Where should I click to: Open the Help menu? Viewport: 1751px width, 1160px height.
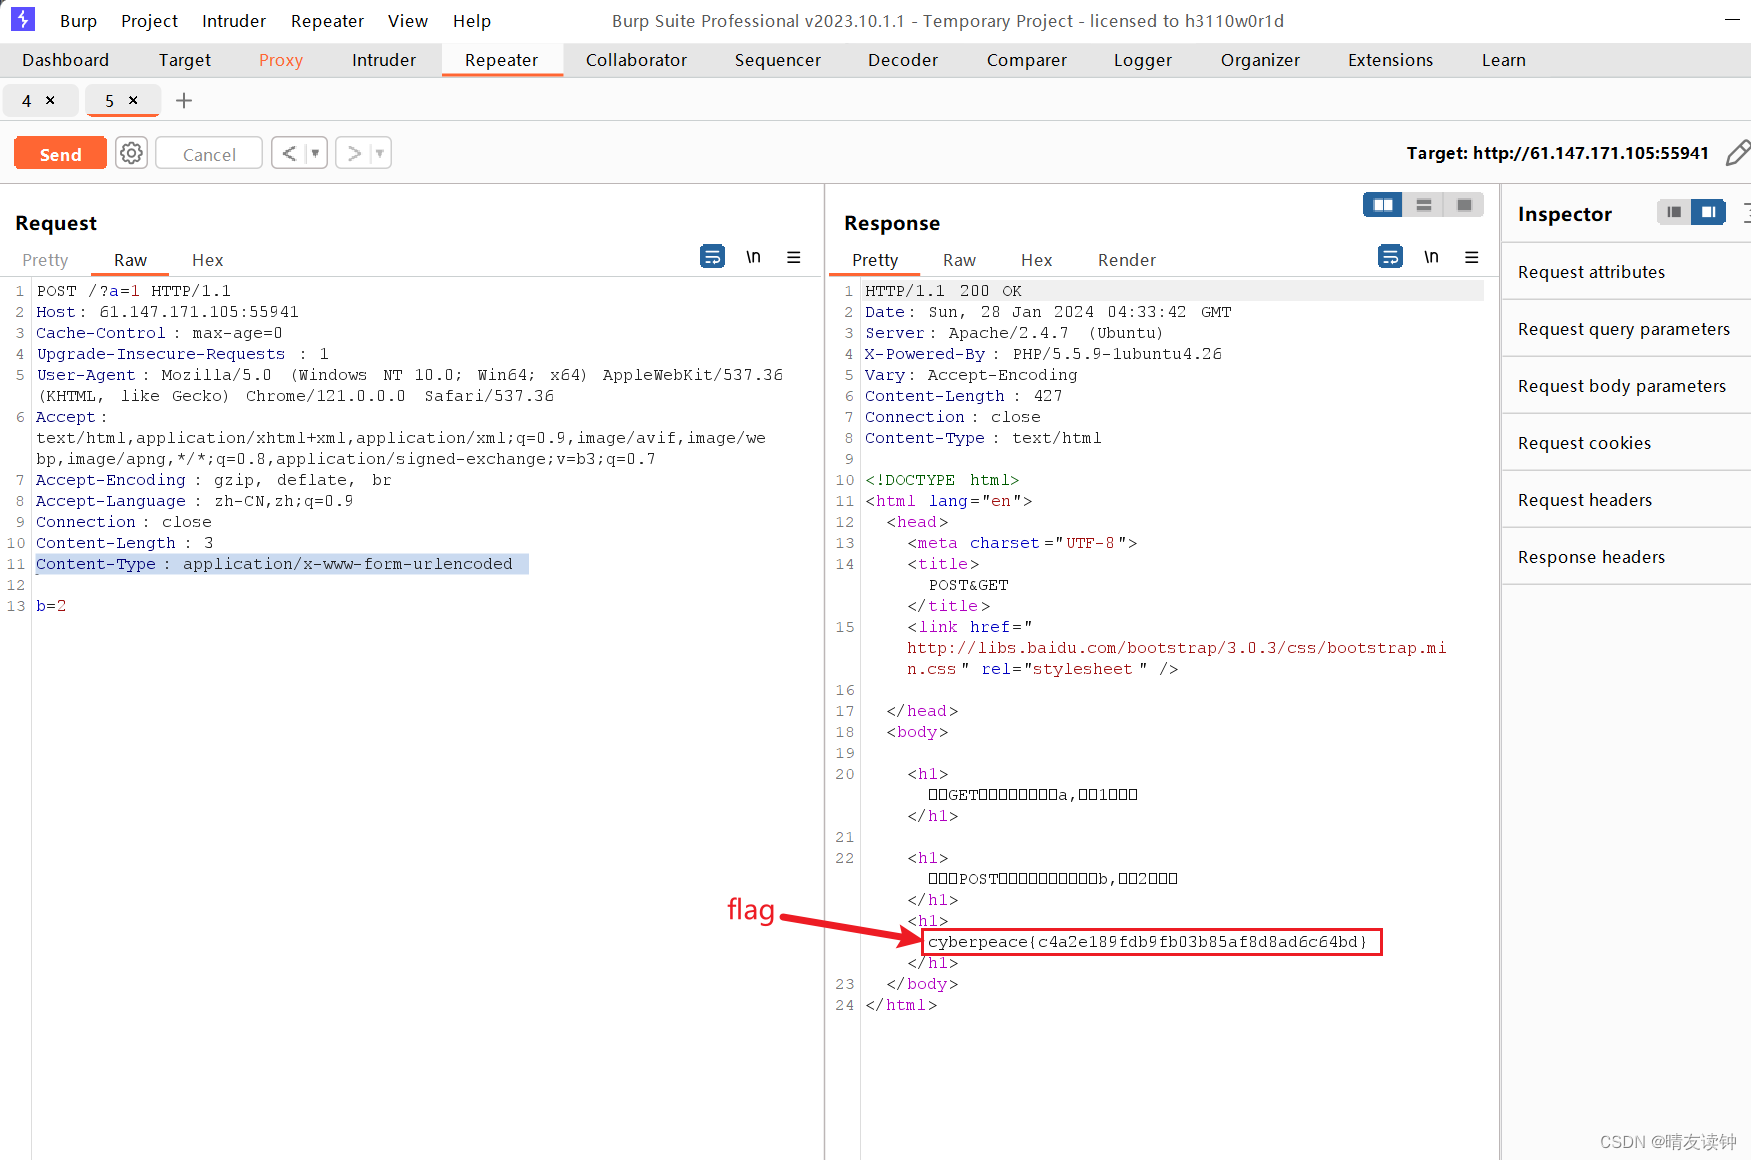click(x=472, y=21)
